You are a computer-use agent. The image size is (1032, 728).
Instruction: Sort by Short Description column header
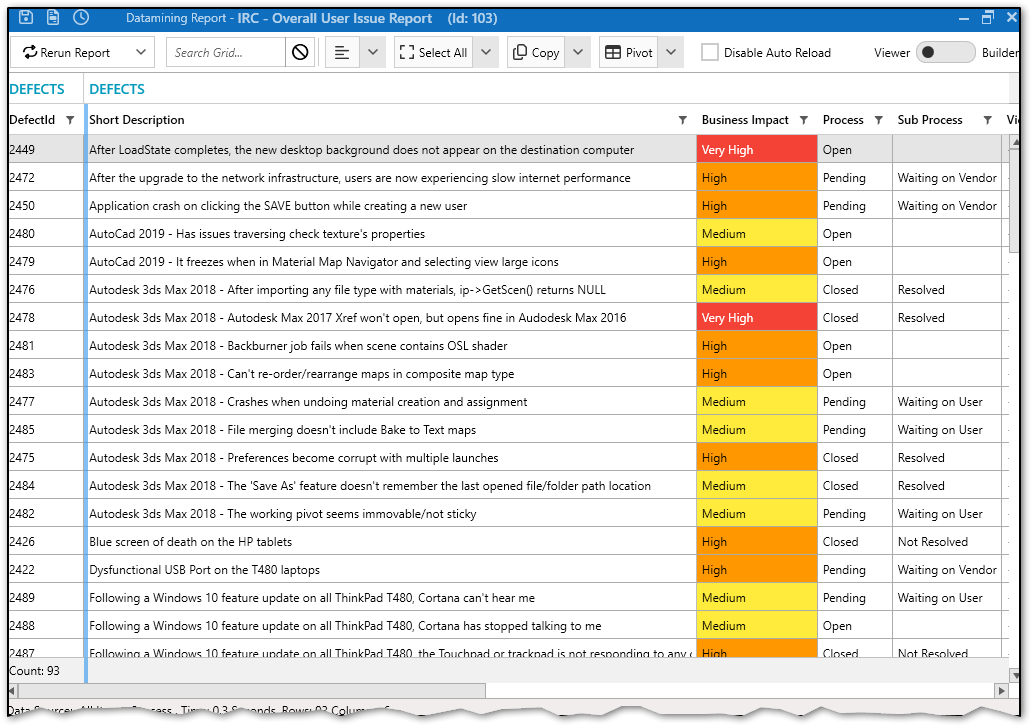pos(137,120)
